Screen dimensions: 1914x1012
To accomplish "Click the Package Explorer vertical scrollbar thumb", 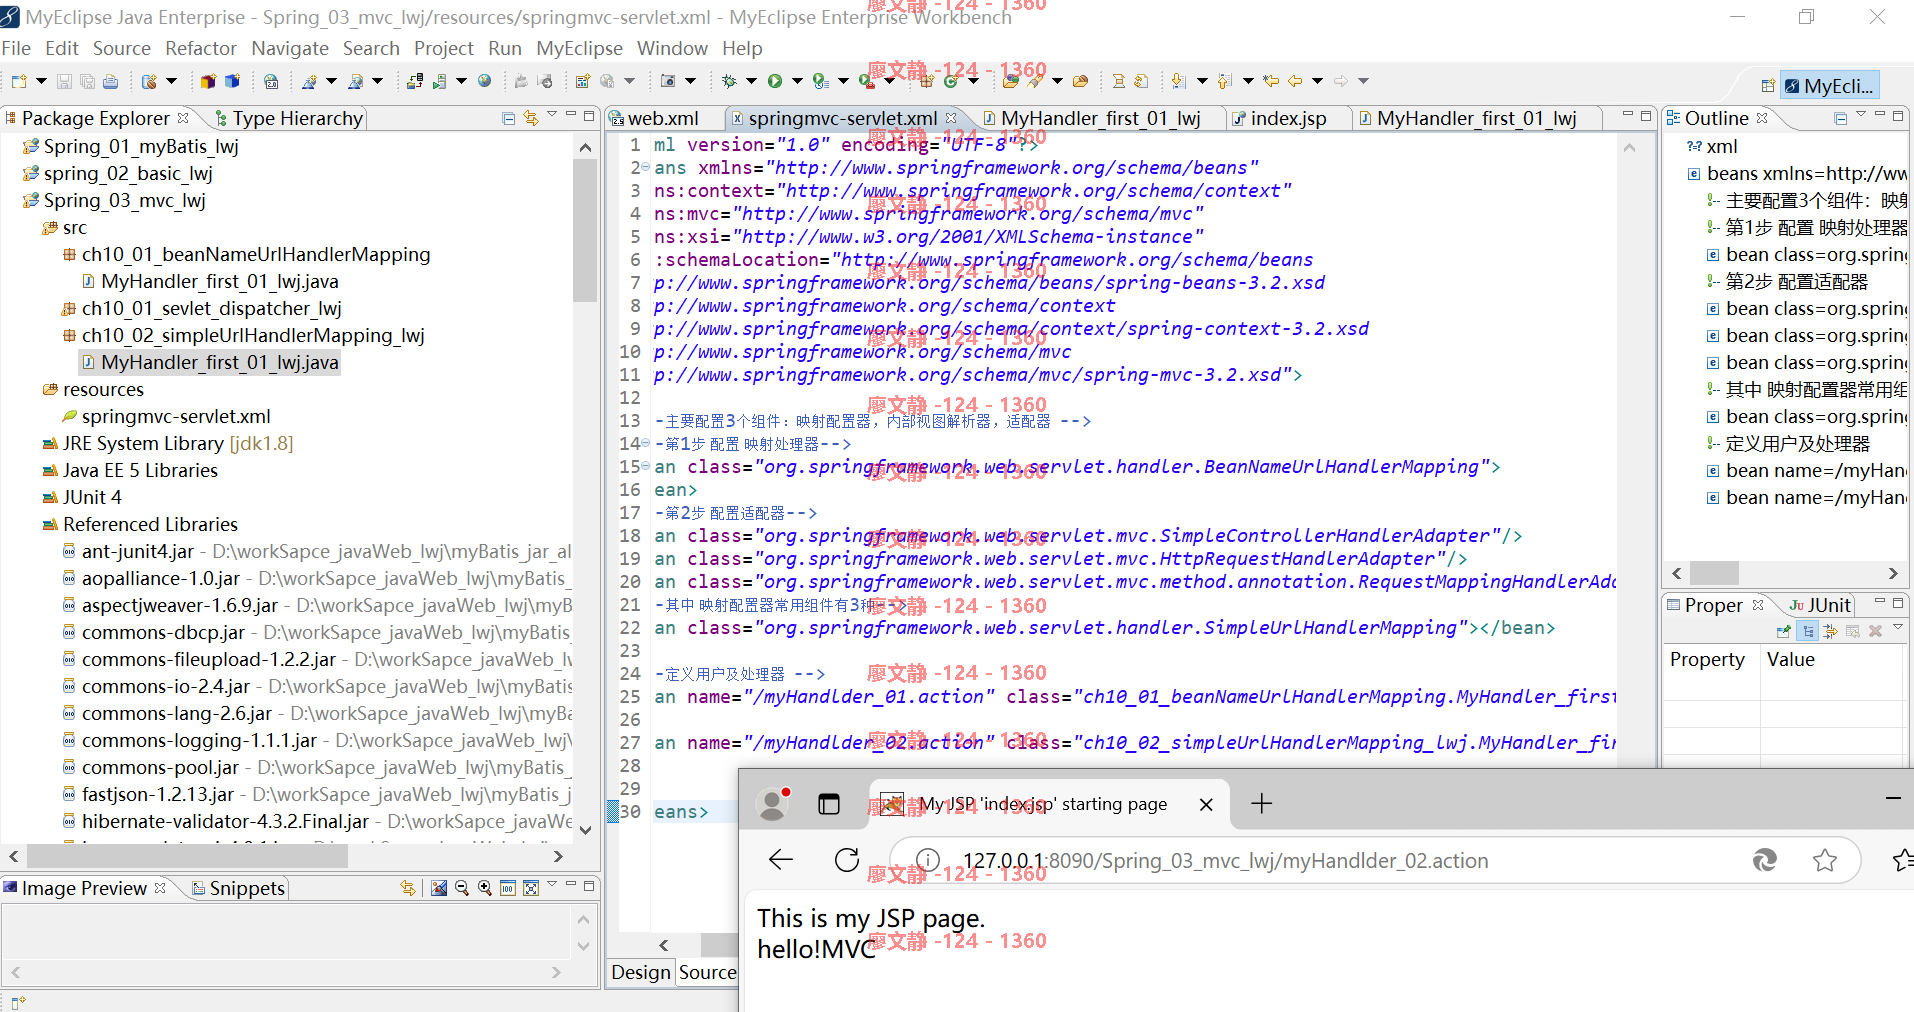I will point(585,230).
